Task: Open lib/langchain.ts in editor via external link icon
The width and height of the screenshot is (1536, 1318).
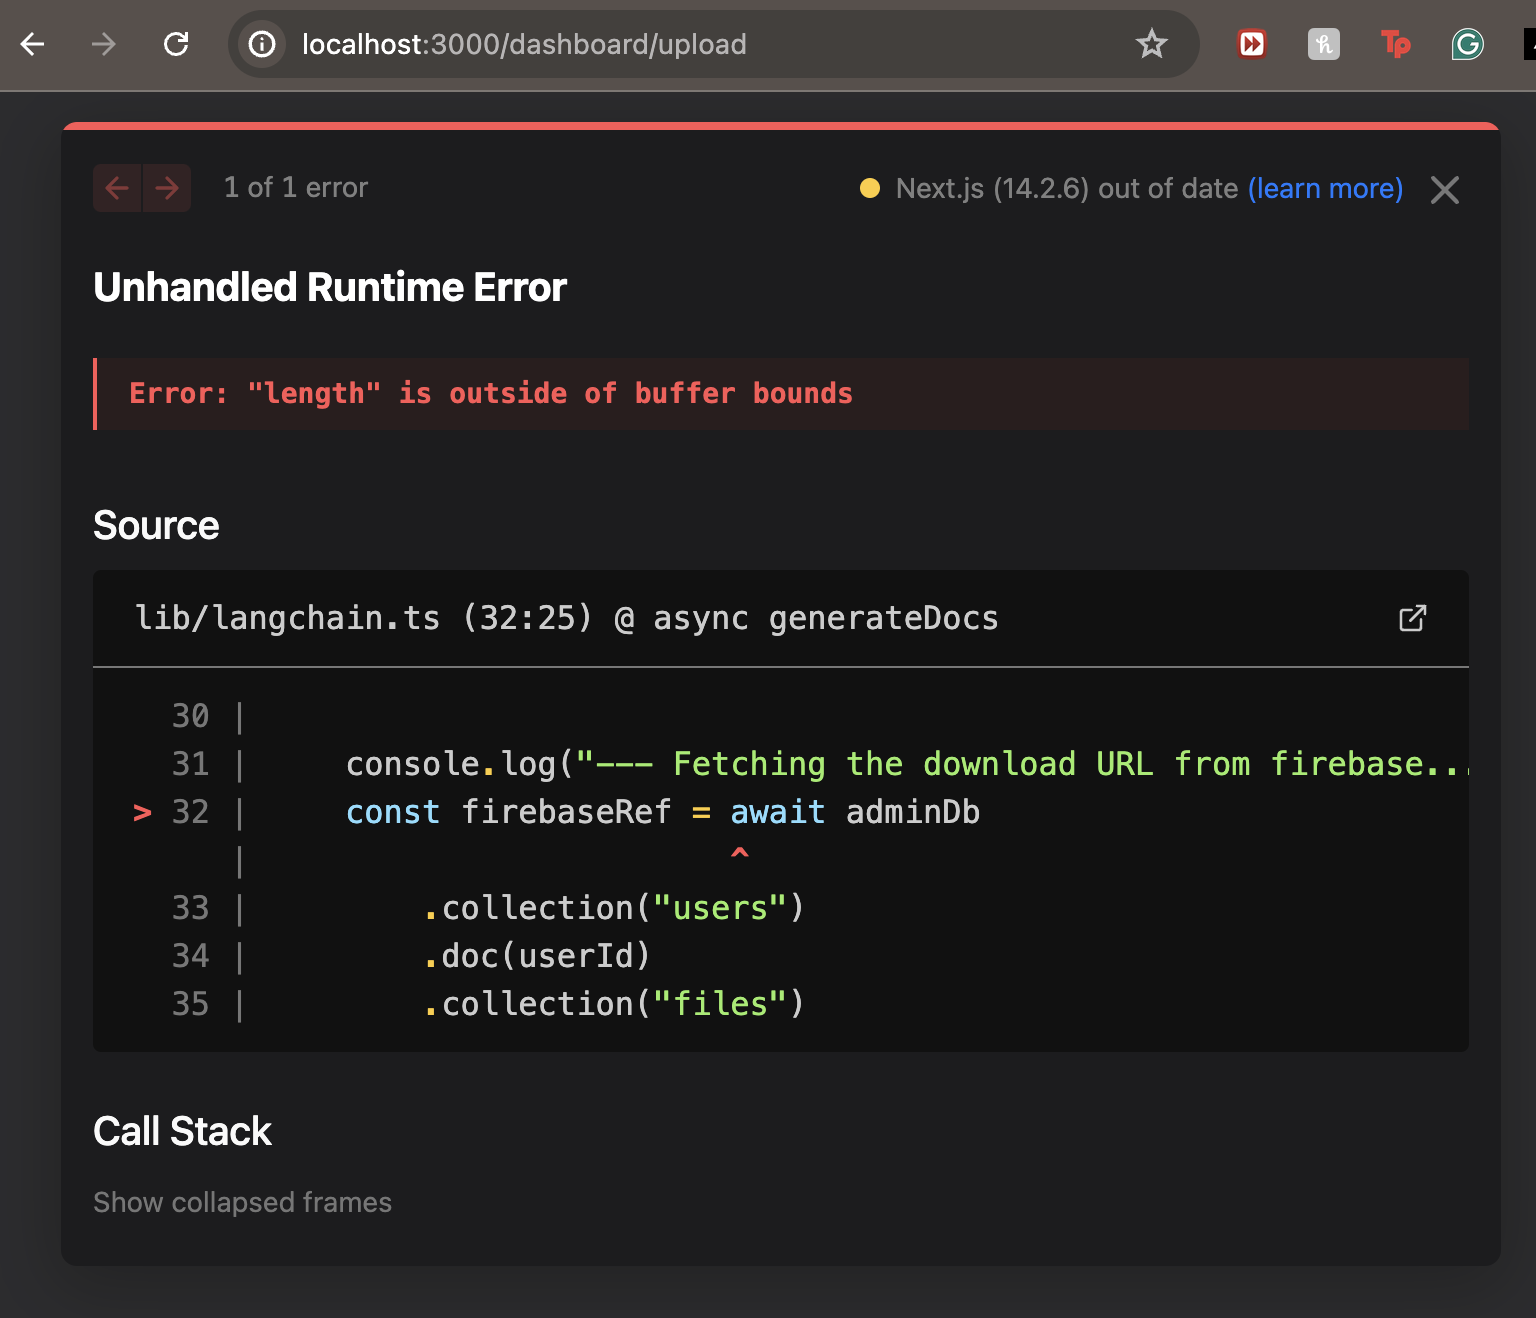Action: (1411, 619)
